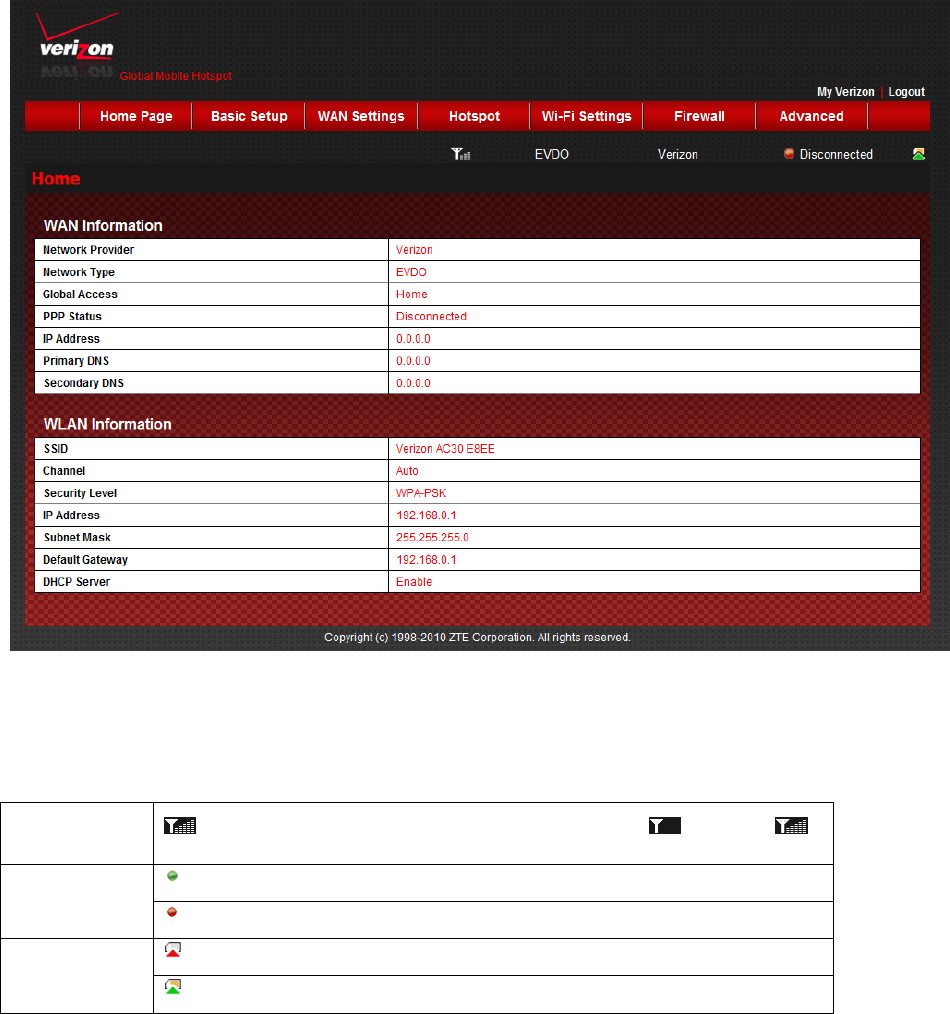Click the My Verizon link

tap(845, 92)
